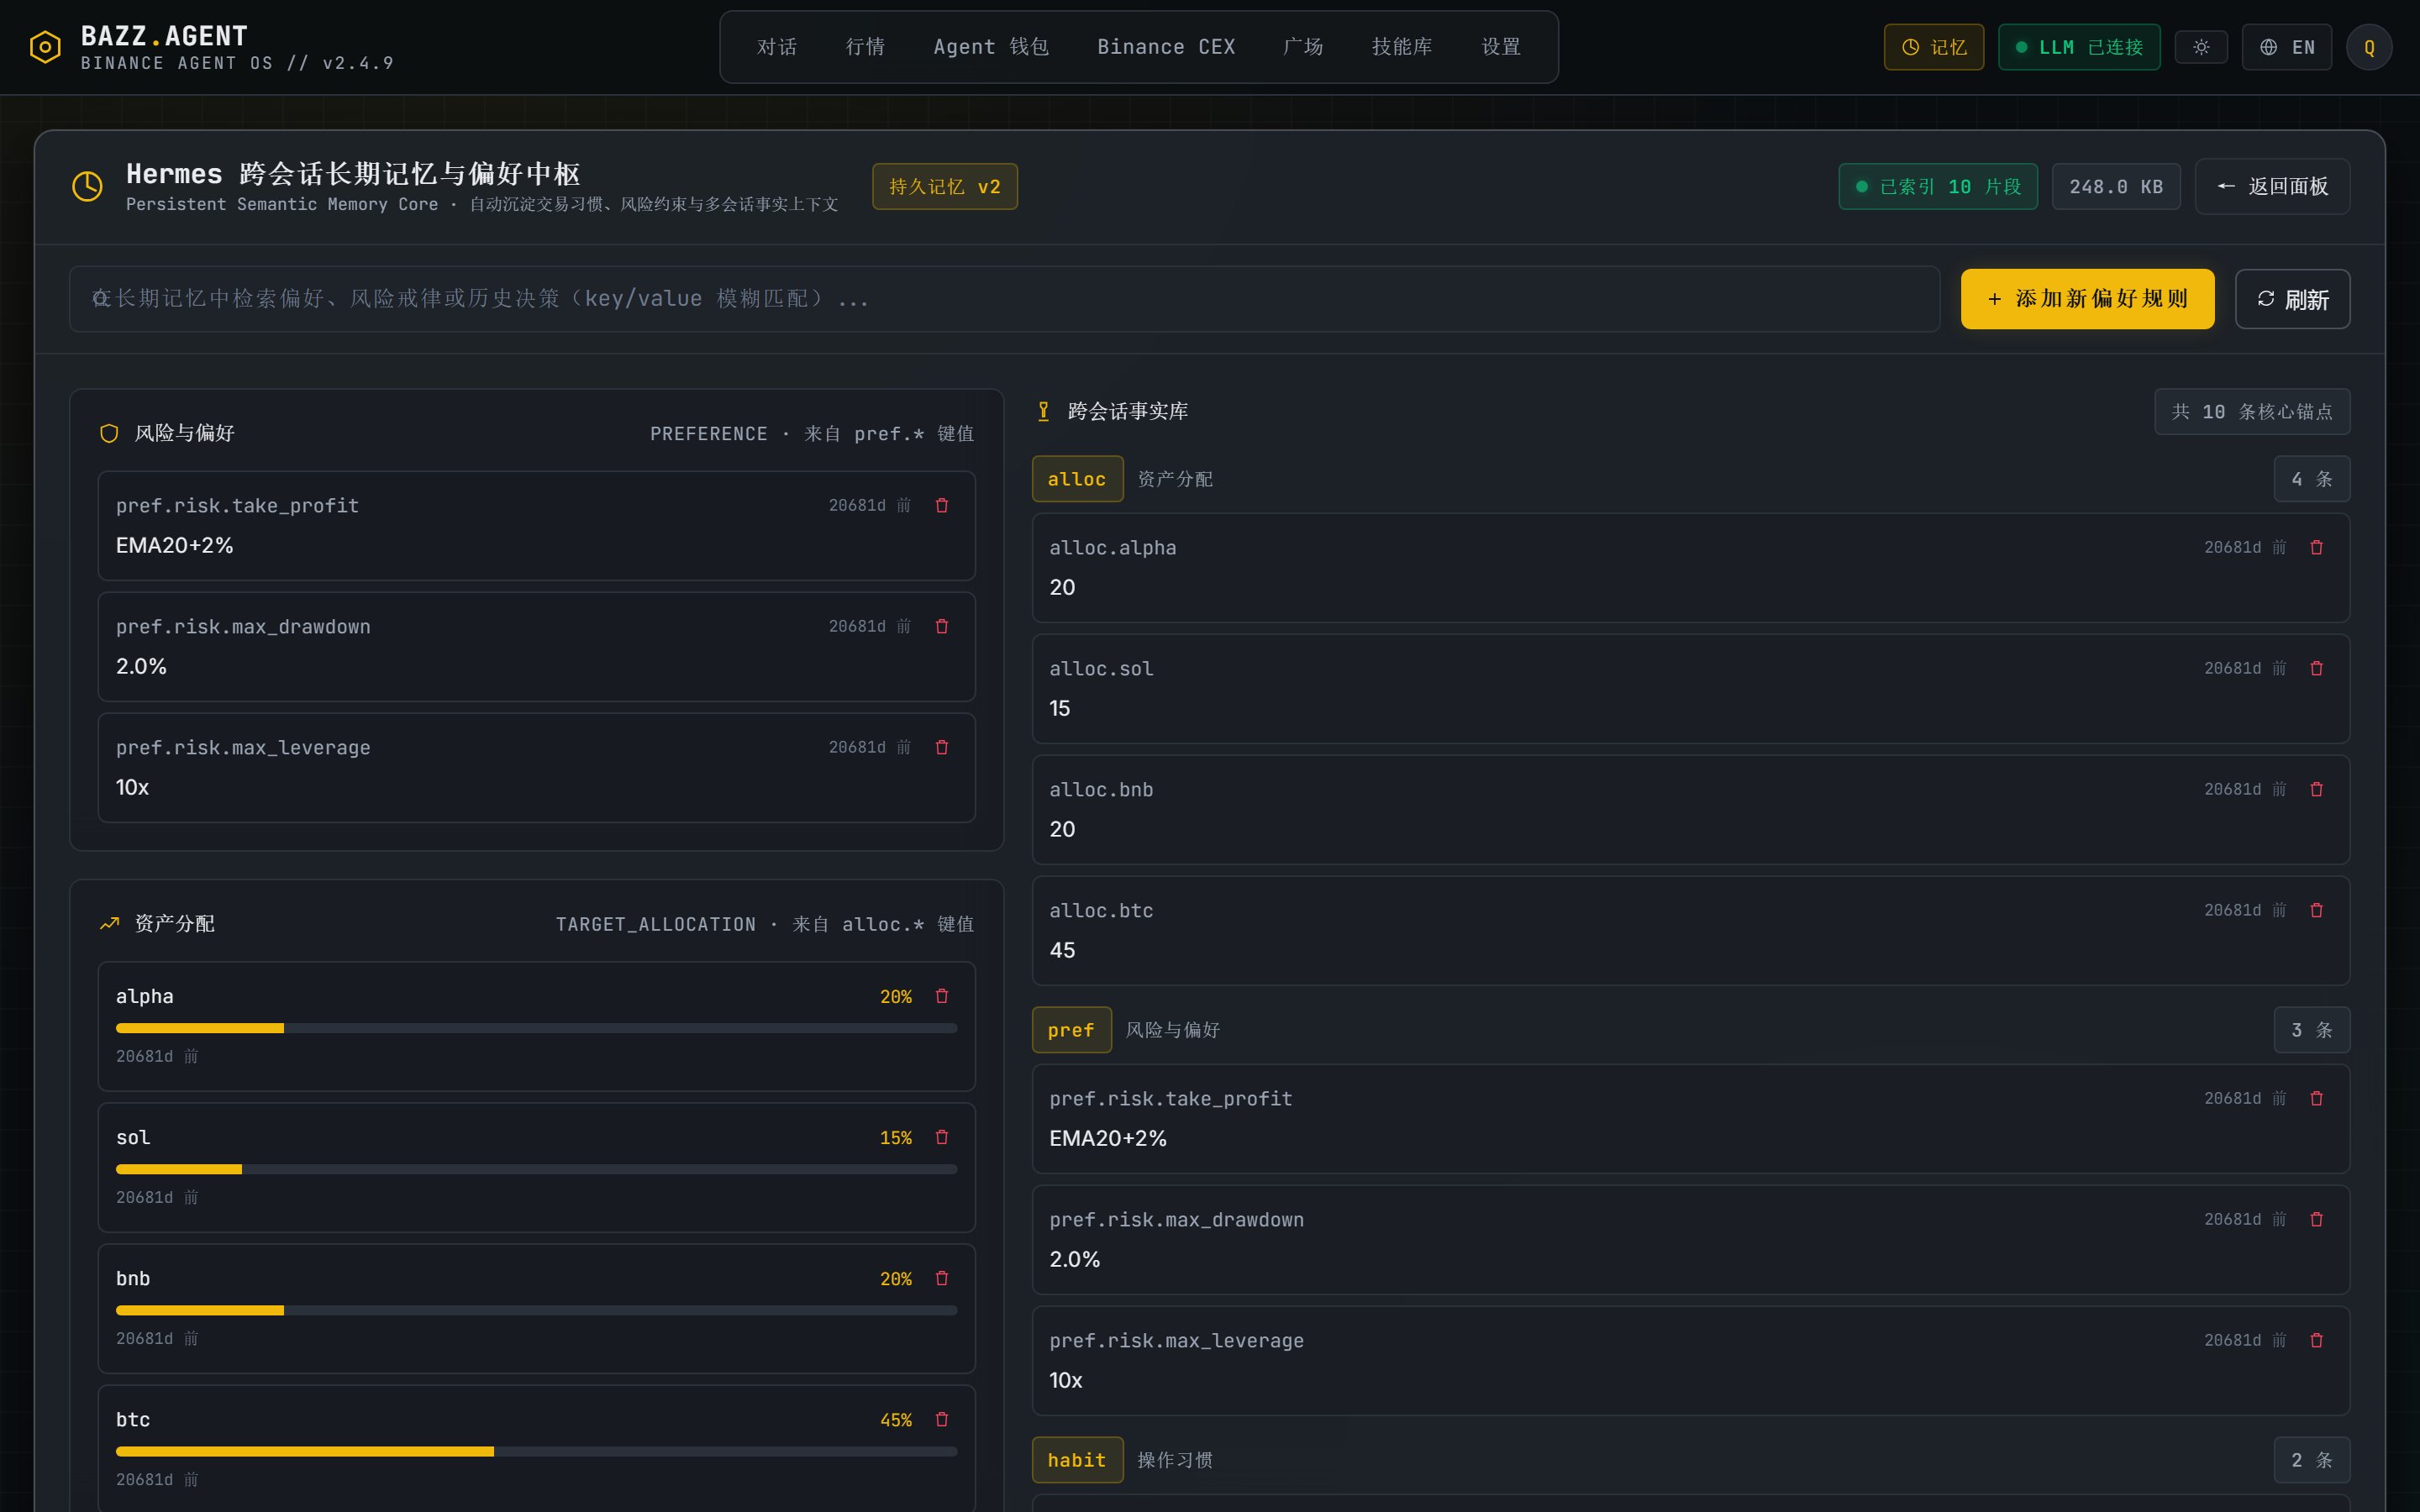This screenshot has height=1512, width=2420.
Task: Click the 3 条 count for pref group
Action: (x=2312, y=1030)
